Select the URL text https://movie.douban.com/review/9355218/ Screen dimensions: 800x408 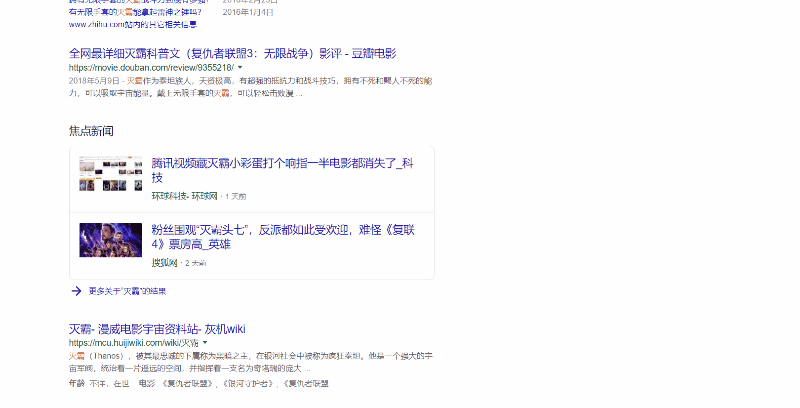click(152, 67)
